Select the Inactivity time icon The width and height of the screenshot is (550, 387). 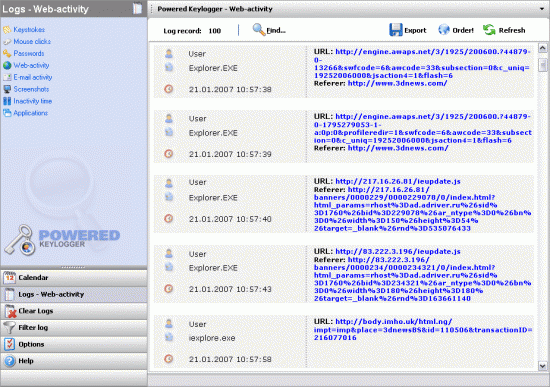(x=7, y=101)
